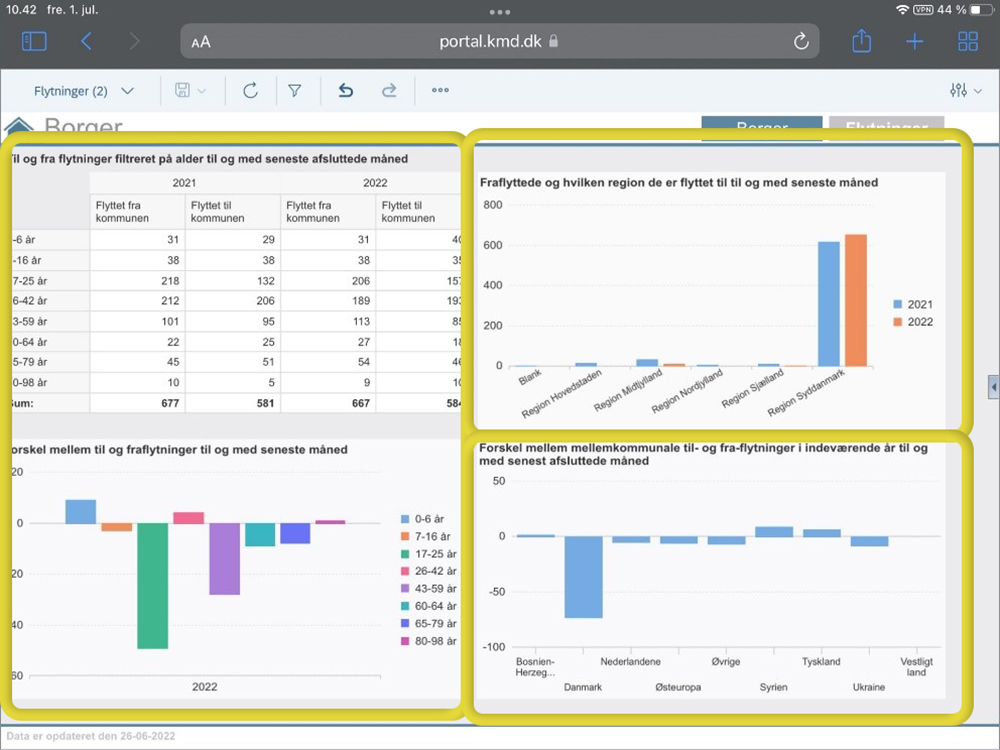Viewport: 1000px width, 750px height.
Task: Switch to the Flytninger tab
Action: [885, 128]
